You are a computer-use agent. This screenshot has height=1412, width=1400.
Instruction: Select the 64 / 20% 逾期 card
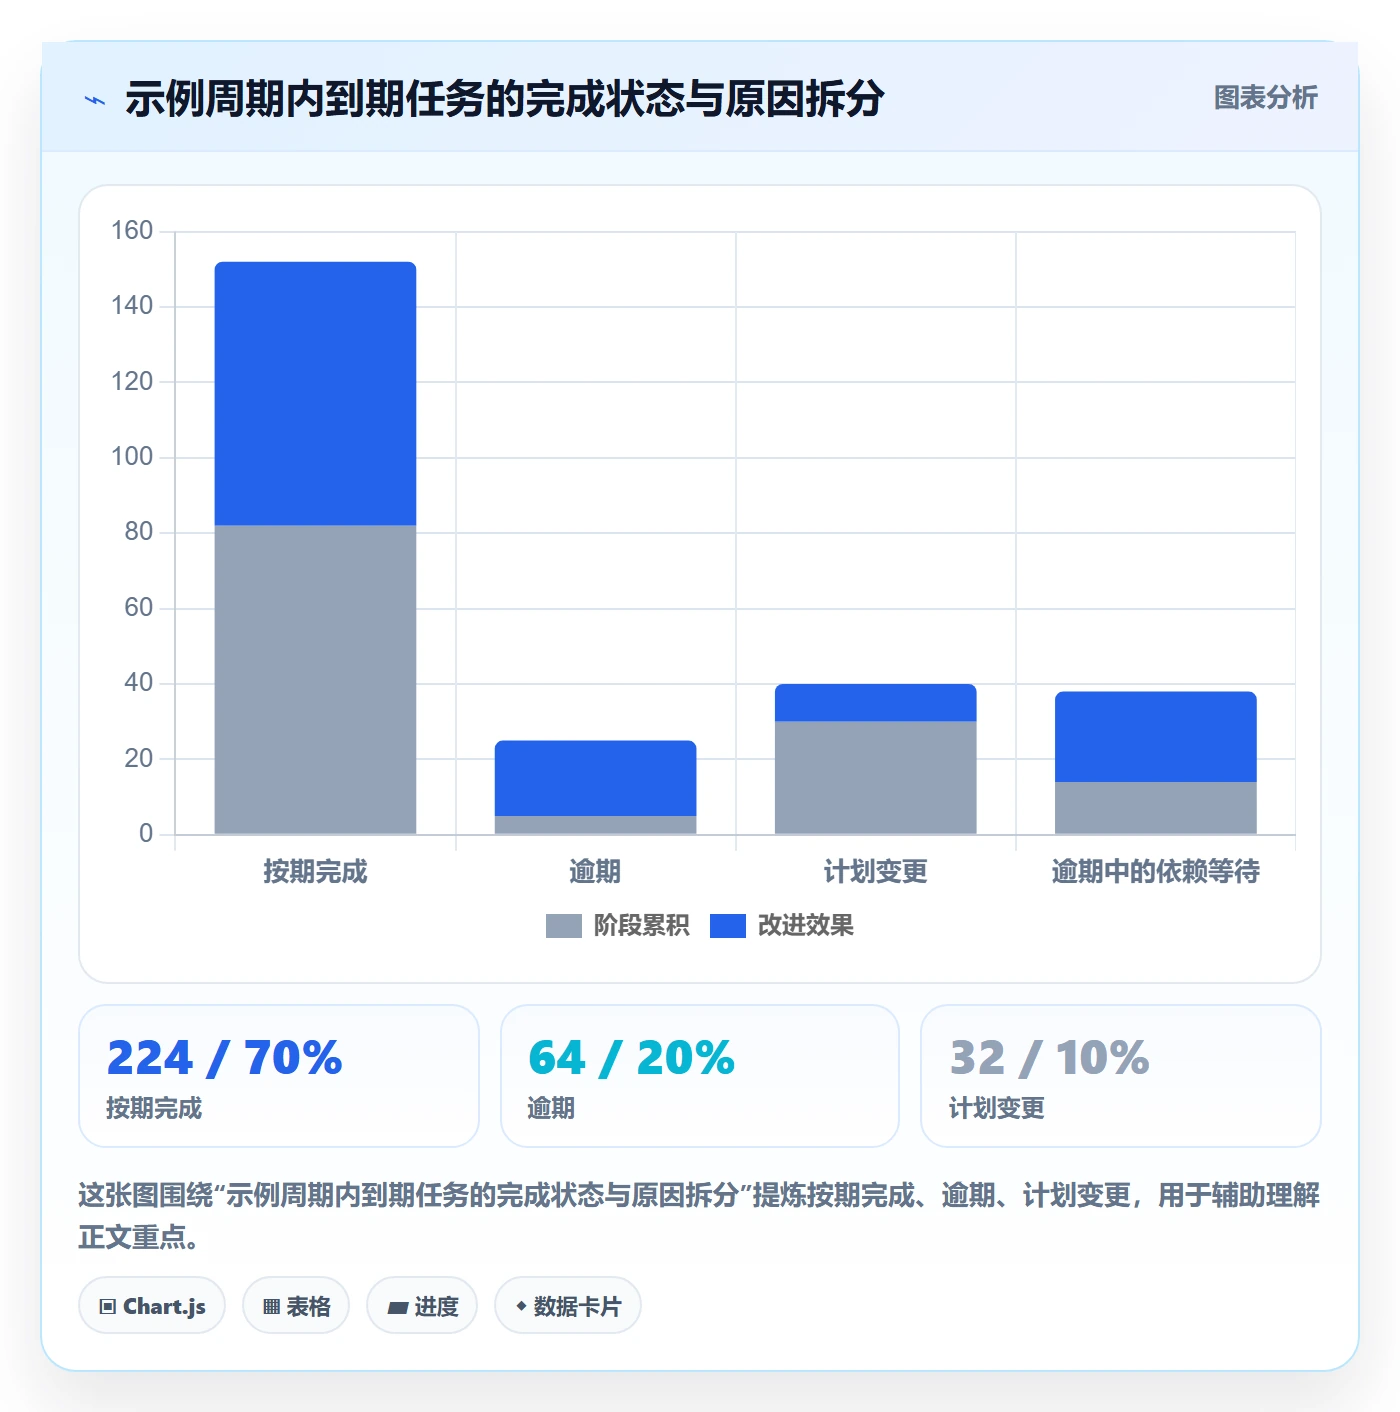tap(700, 1076)
